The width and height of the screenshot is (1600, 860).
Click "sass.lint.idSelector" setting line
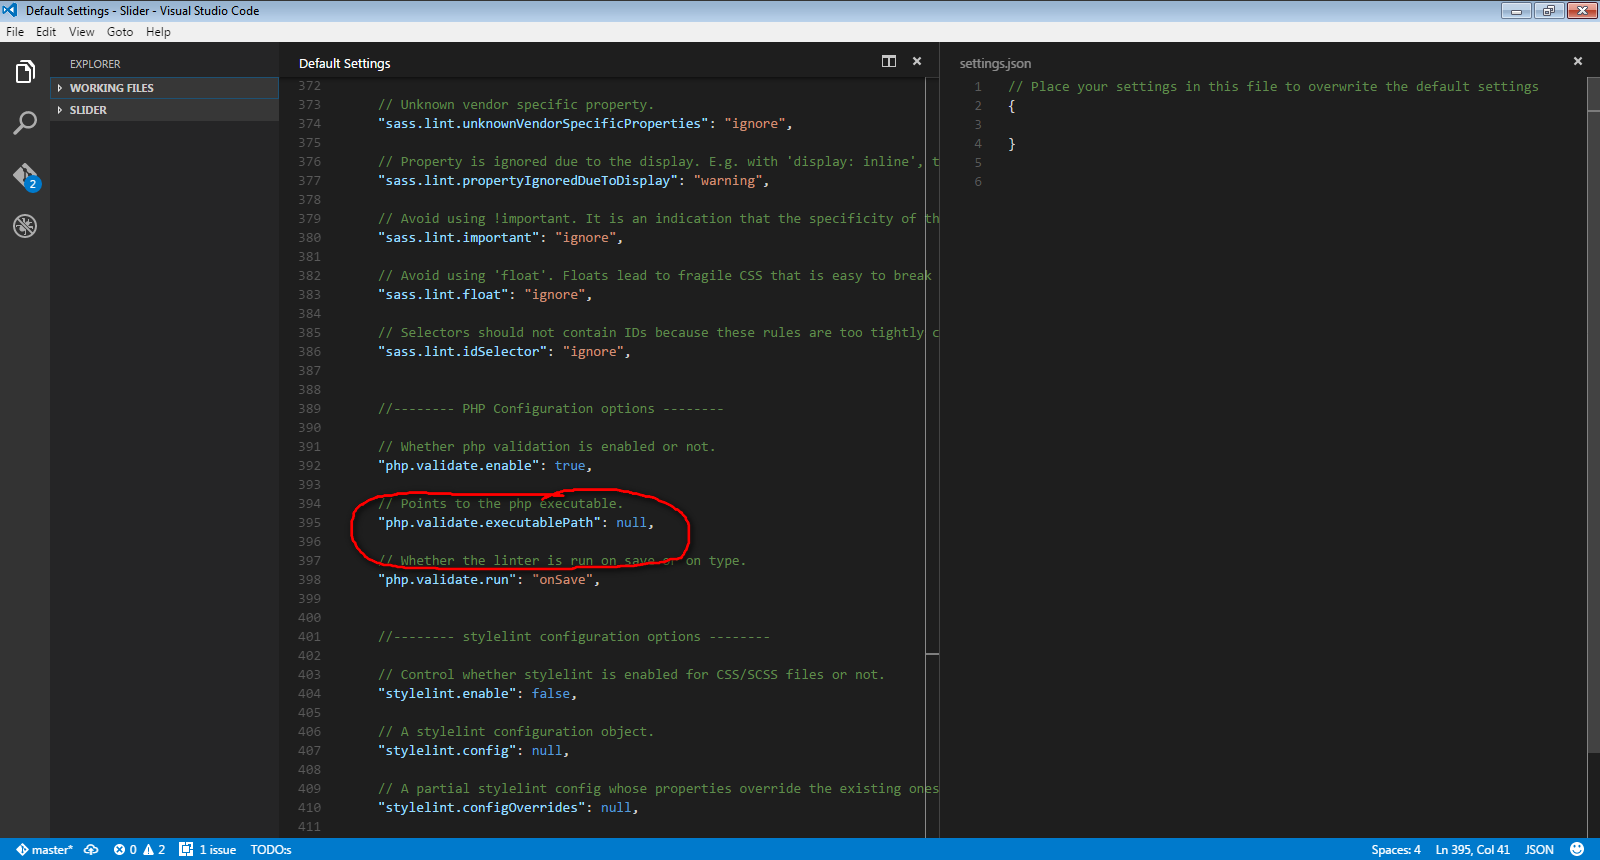coord(505,352)
